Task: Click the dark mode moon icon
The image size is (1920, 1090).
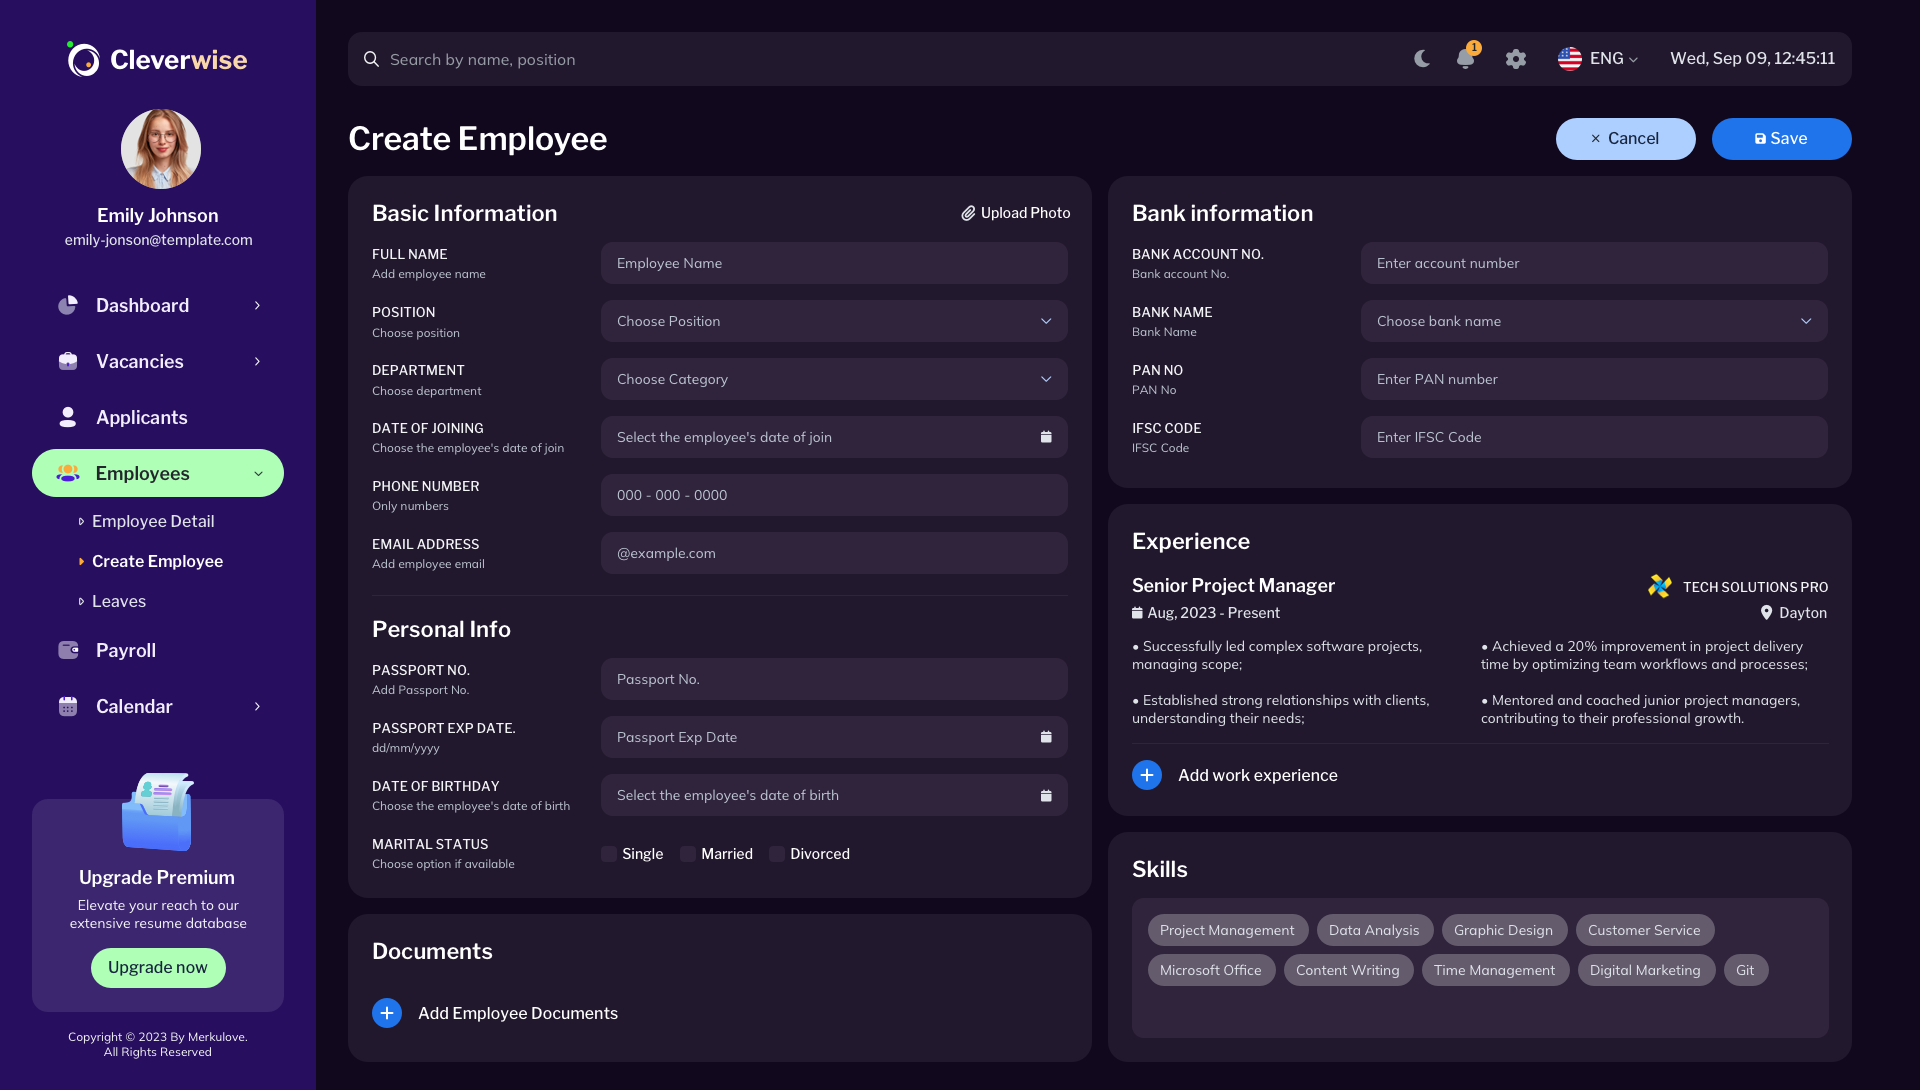Action: (1422, 59)
